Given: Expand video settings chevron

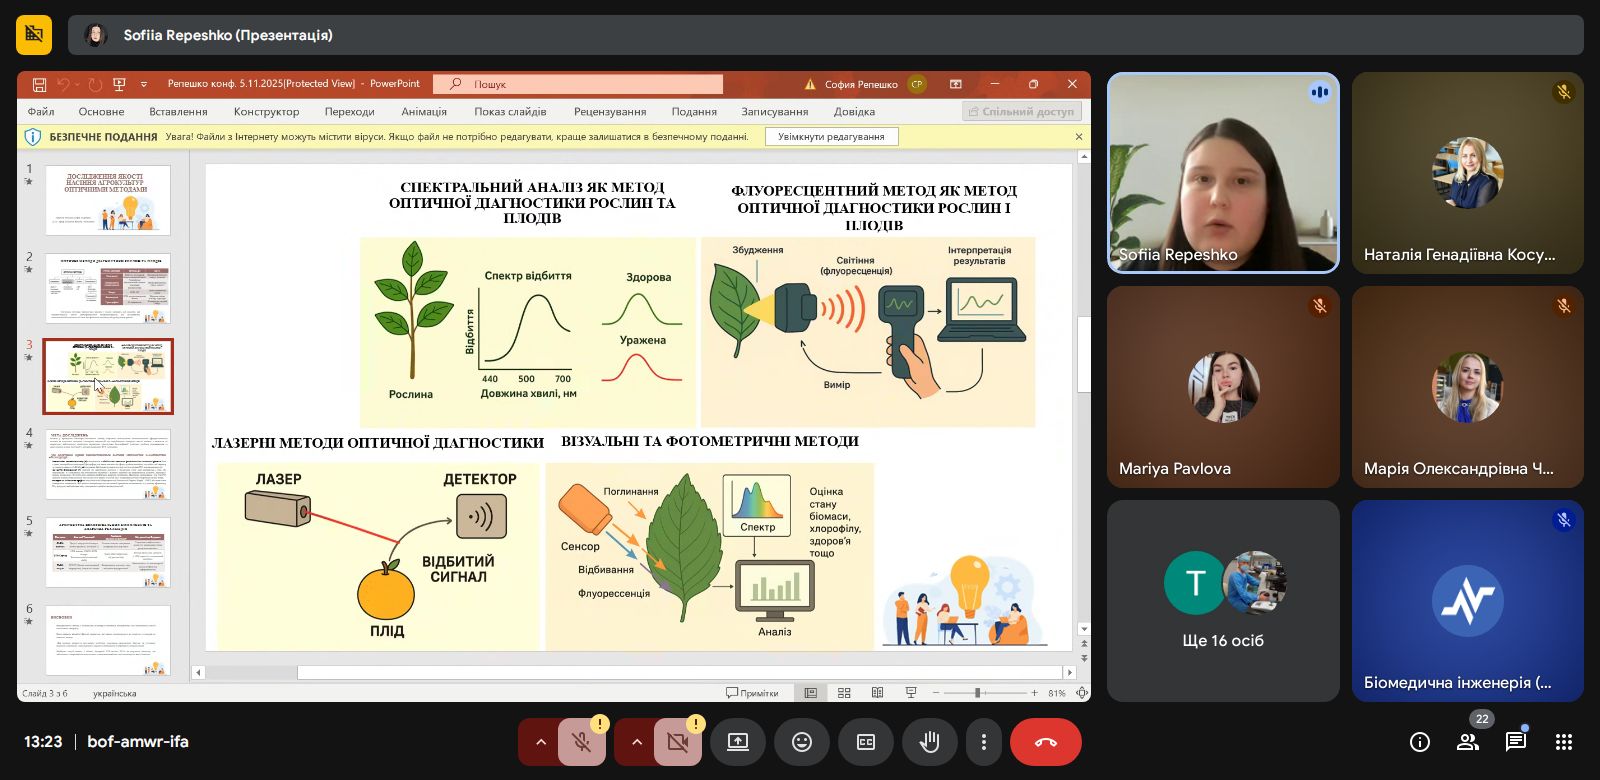Looking at the screenshot, I should pos(637,742).
